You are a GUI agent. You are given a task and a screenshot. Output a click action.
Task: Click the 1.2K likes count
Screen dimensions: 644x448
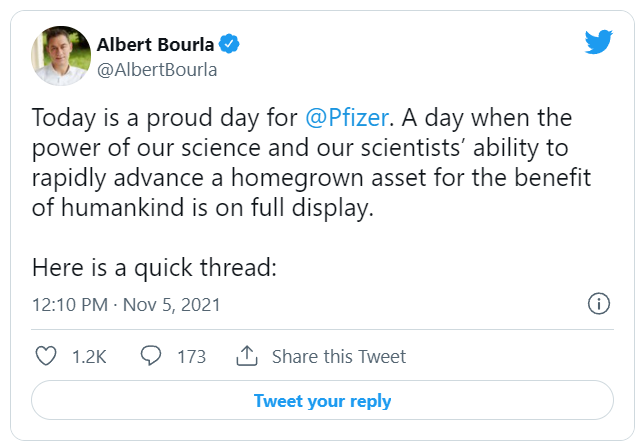(x=89, y=356)
